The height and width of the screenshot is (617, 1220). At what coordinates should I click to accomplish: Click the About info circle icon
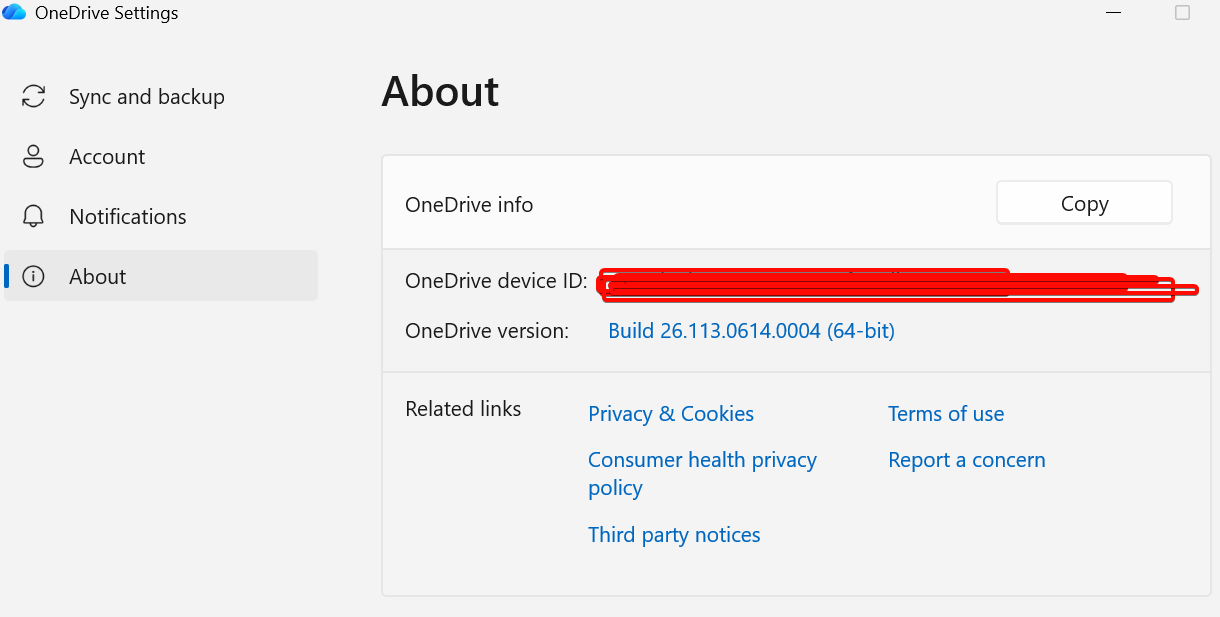[x=34, y=277]
